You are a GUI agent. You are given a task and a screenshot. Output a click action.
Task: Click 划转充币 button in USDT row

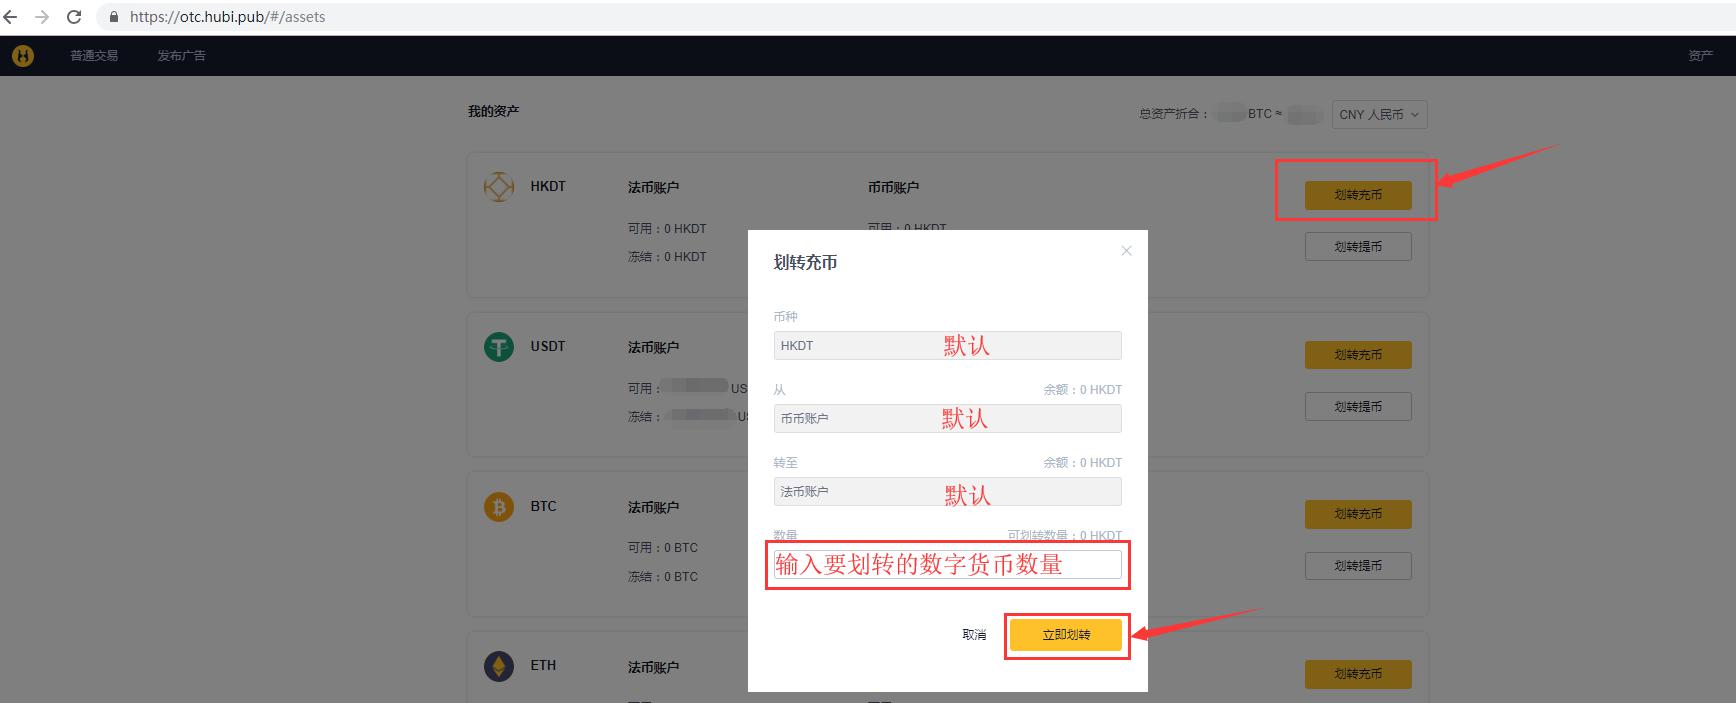pyautogui.click(x=1358, y=355)
